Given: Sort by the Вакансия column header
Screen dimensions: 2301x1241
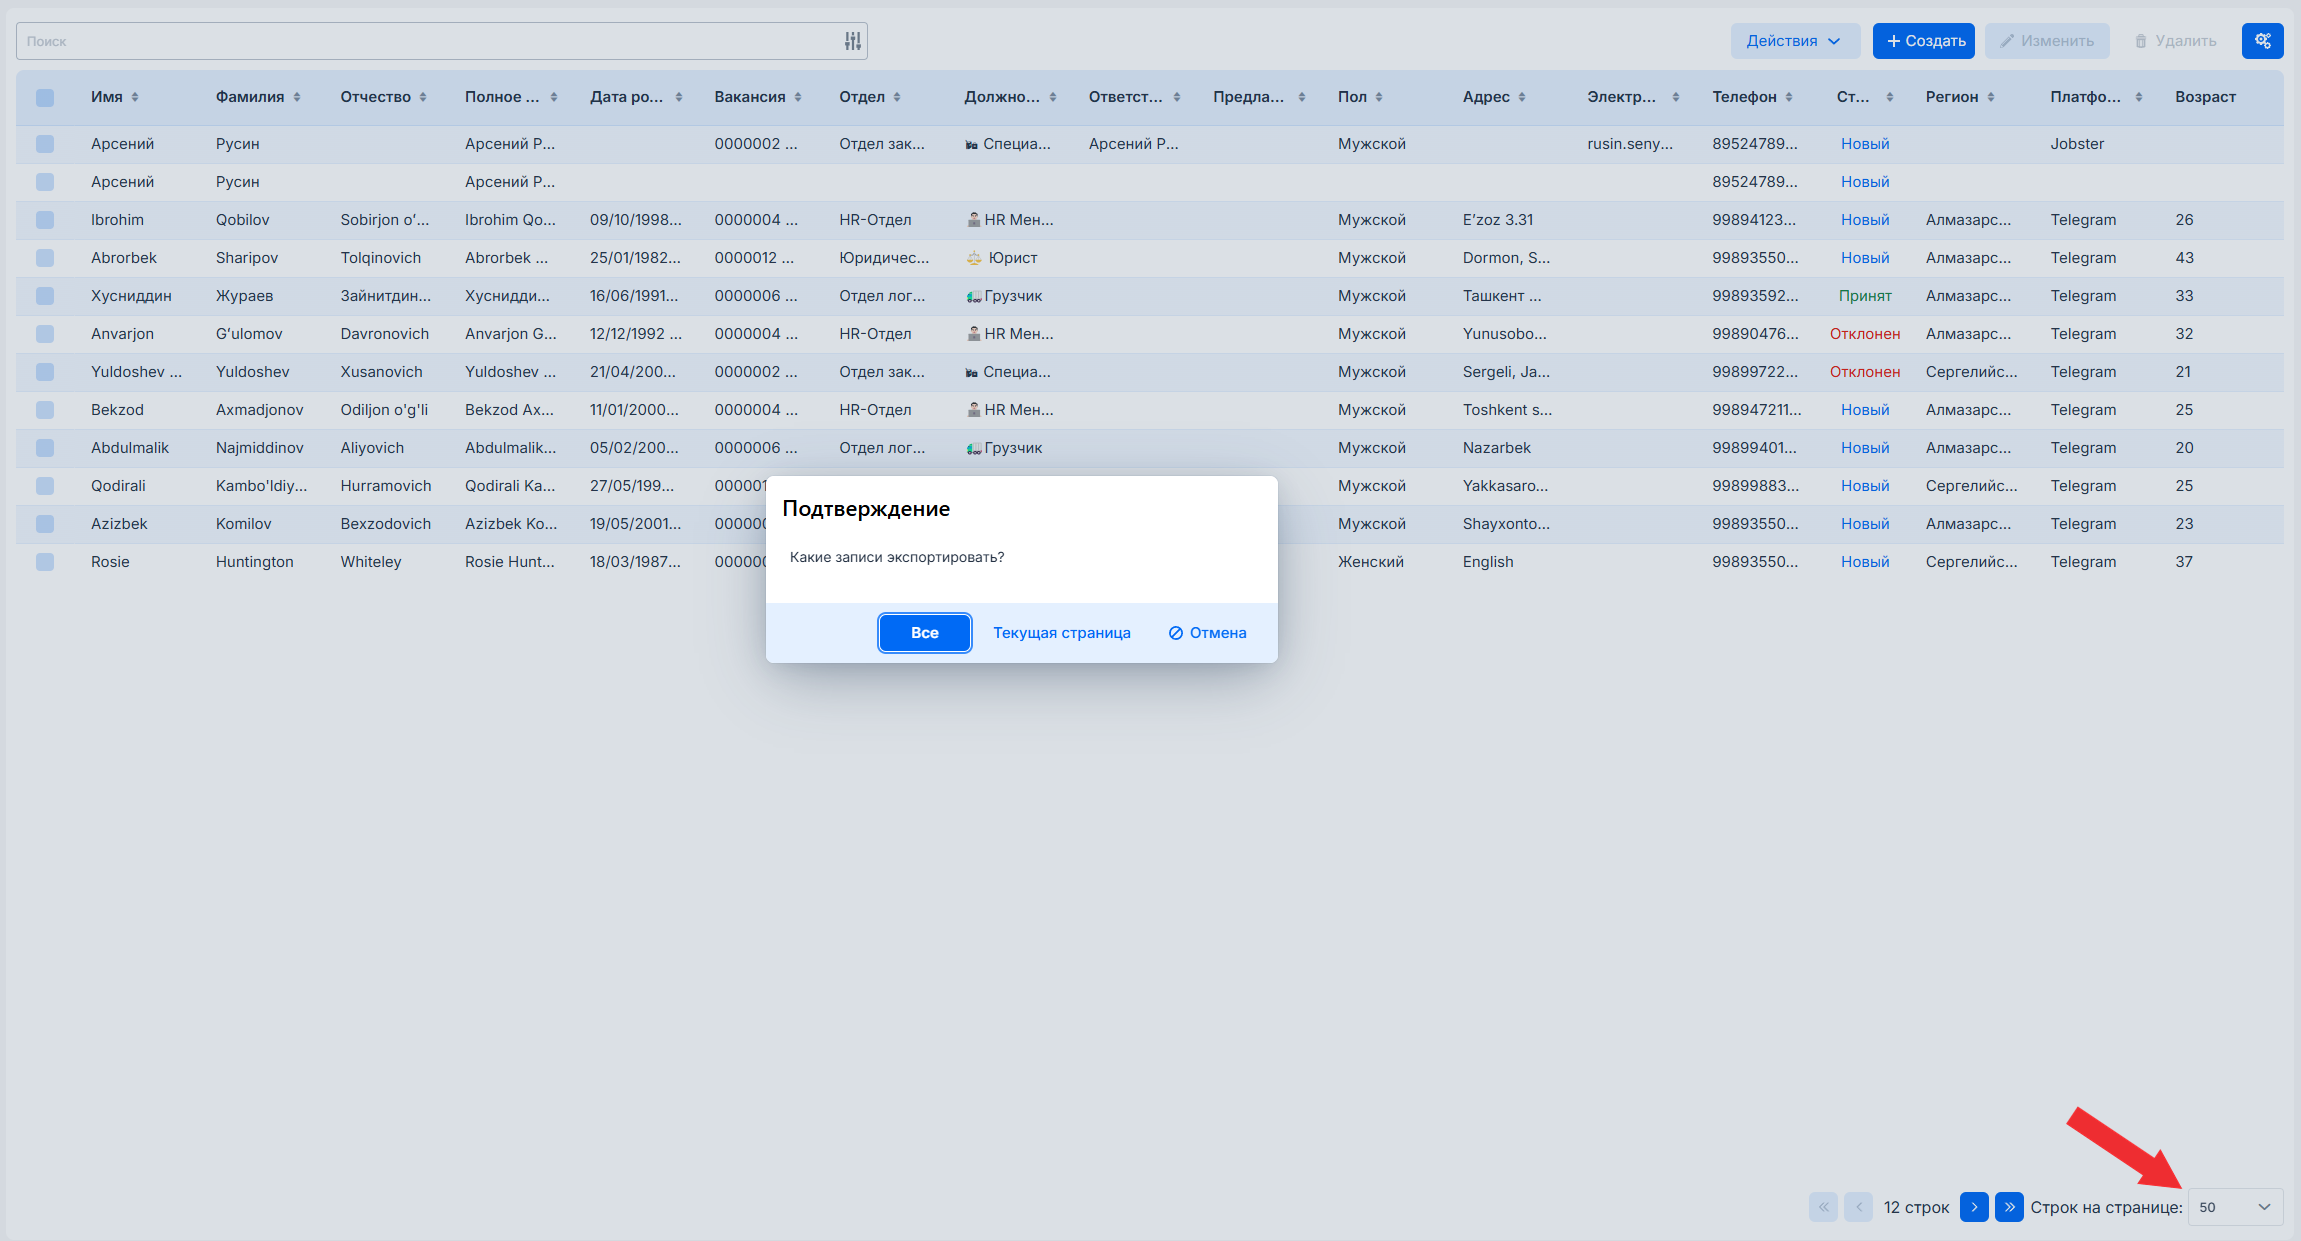Looking at the screenshot, I should click(x=750, y=97).
